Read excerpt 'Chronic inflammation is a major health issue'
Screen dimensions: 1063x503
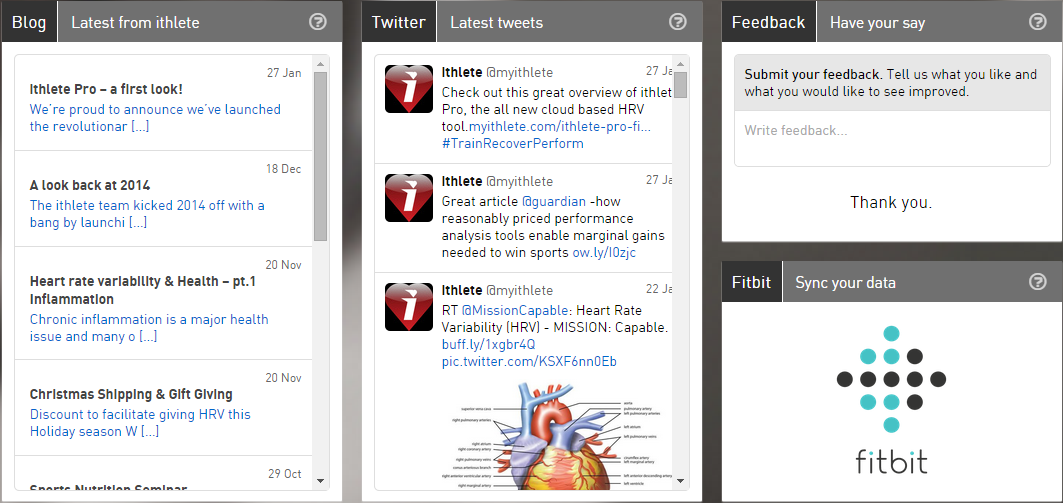tap(149, 327)
